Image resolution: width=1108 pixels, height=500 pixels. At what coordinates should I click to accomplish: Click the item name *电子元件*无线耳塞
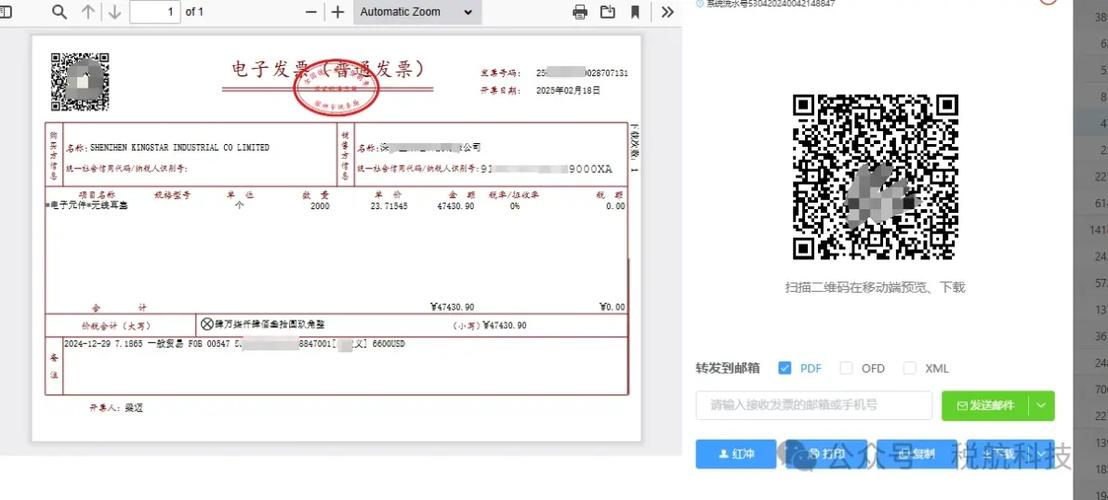(88, 206)
